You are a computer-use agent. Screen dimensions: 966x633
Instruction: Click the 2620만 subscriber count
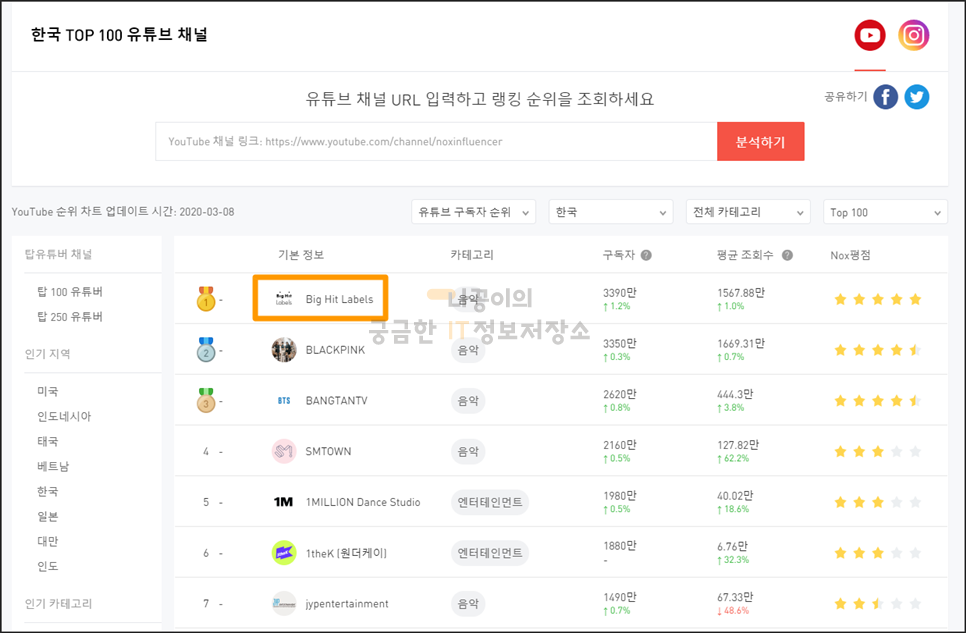[620, 394]
